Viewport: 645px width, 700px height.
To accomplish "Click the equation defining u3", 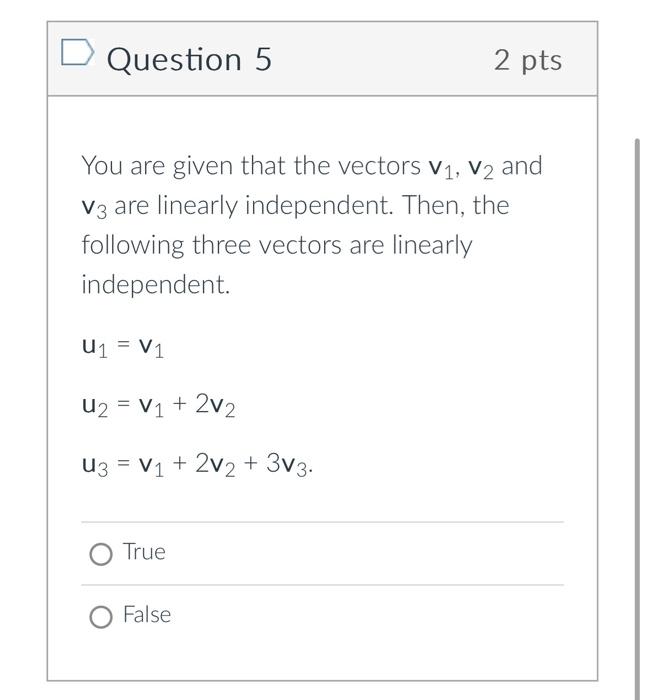I will (x=197, y=465).
